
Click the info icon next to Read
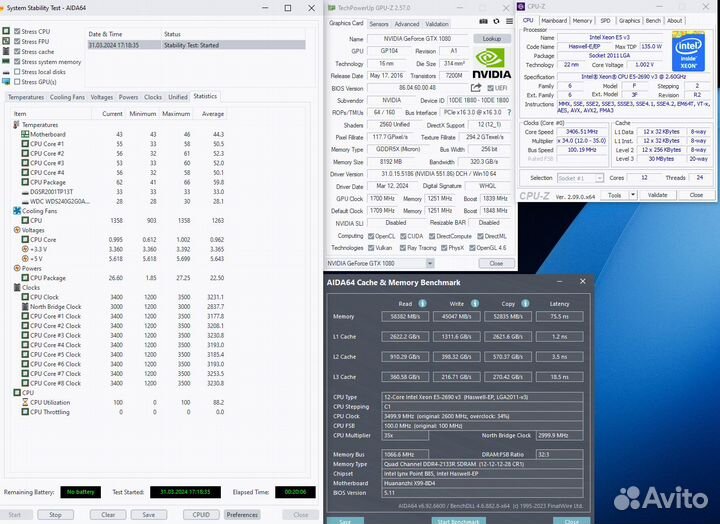[422, 304]
